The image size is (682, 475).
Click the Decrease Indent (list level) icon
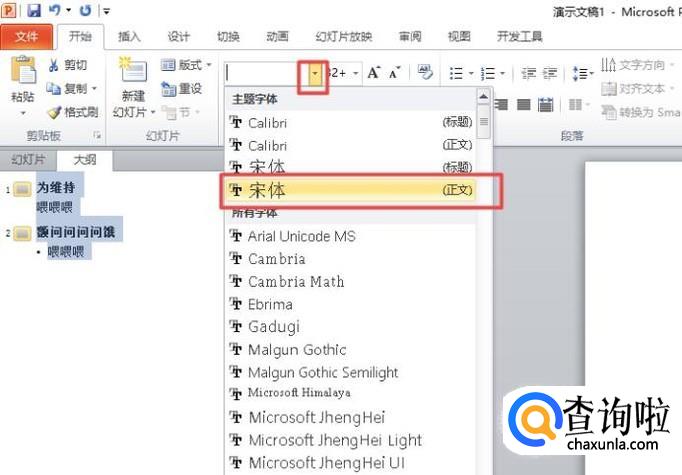[x=528, y=73]
